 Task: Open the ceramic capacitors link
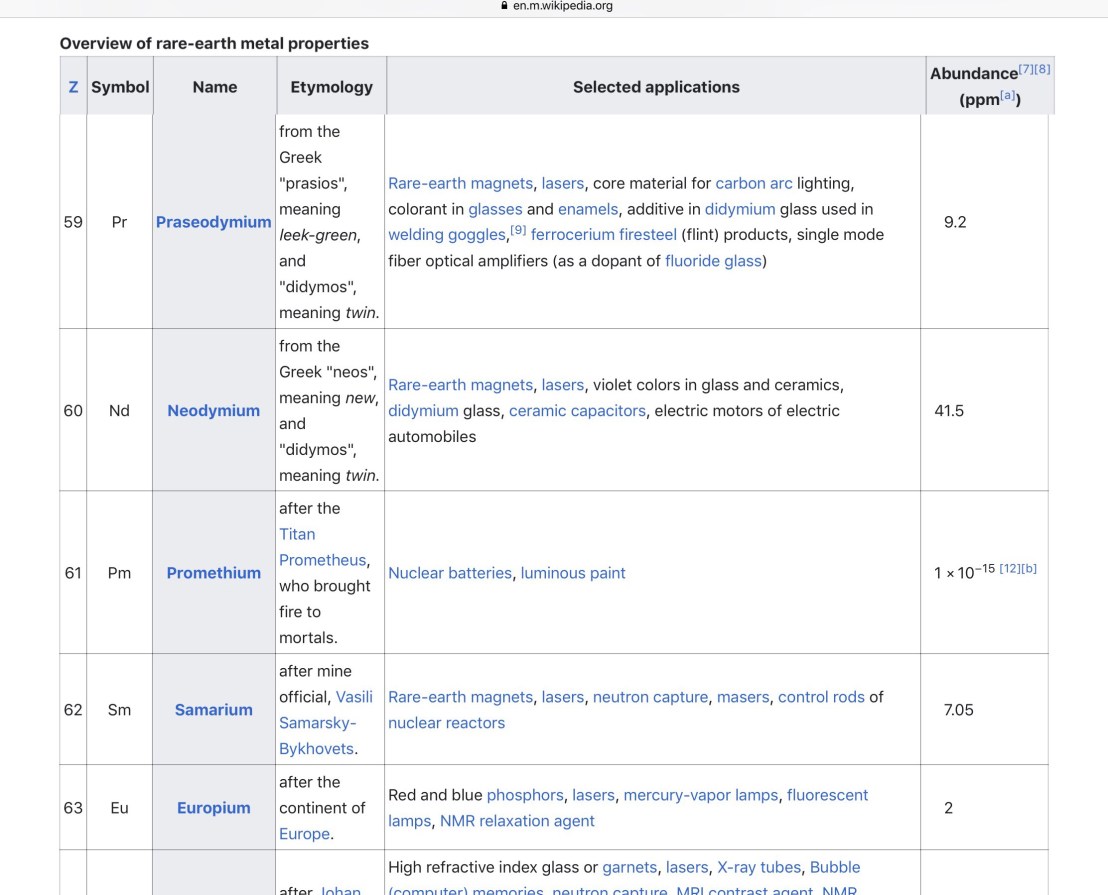click(x=577, y=411)
